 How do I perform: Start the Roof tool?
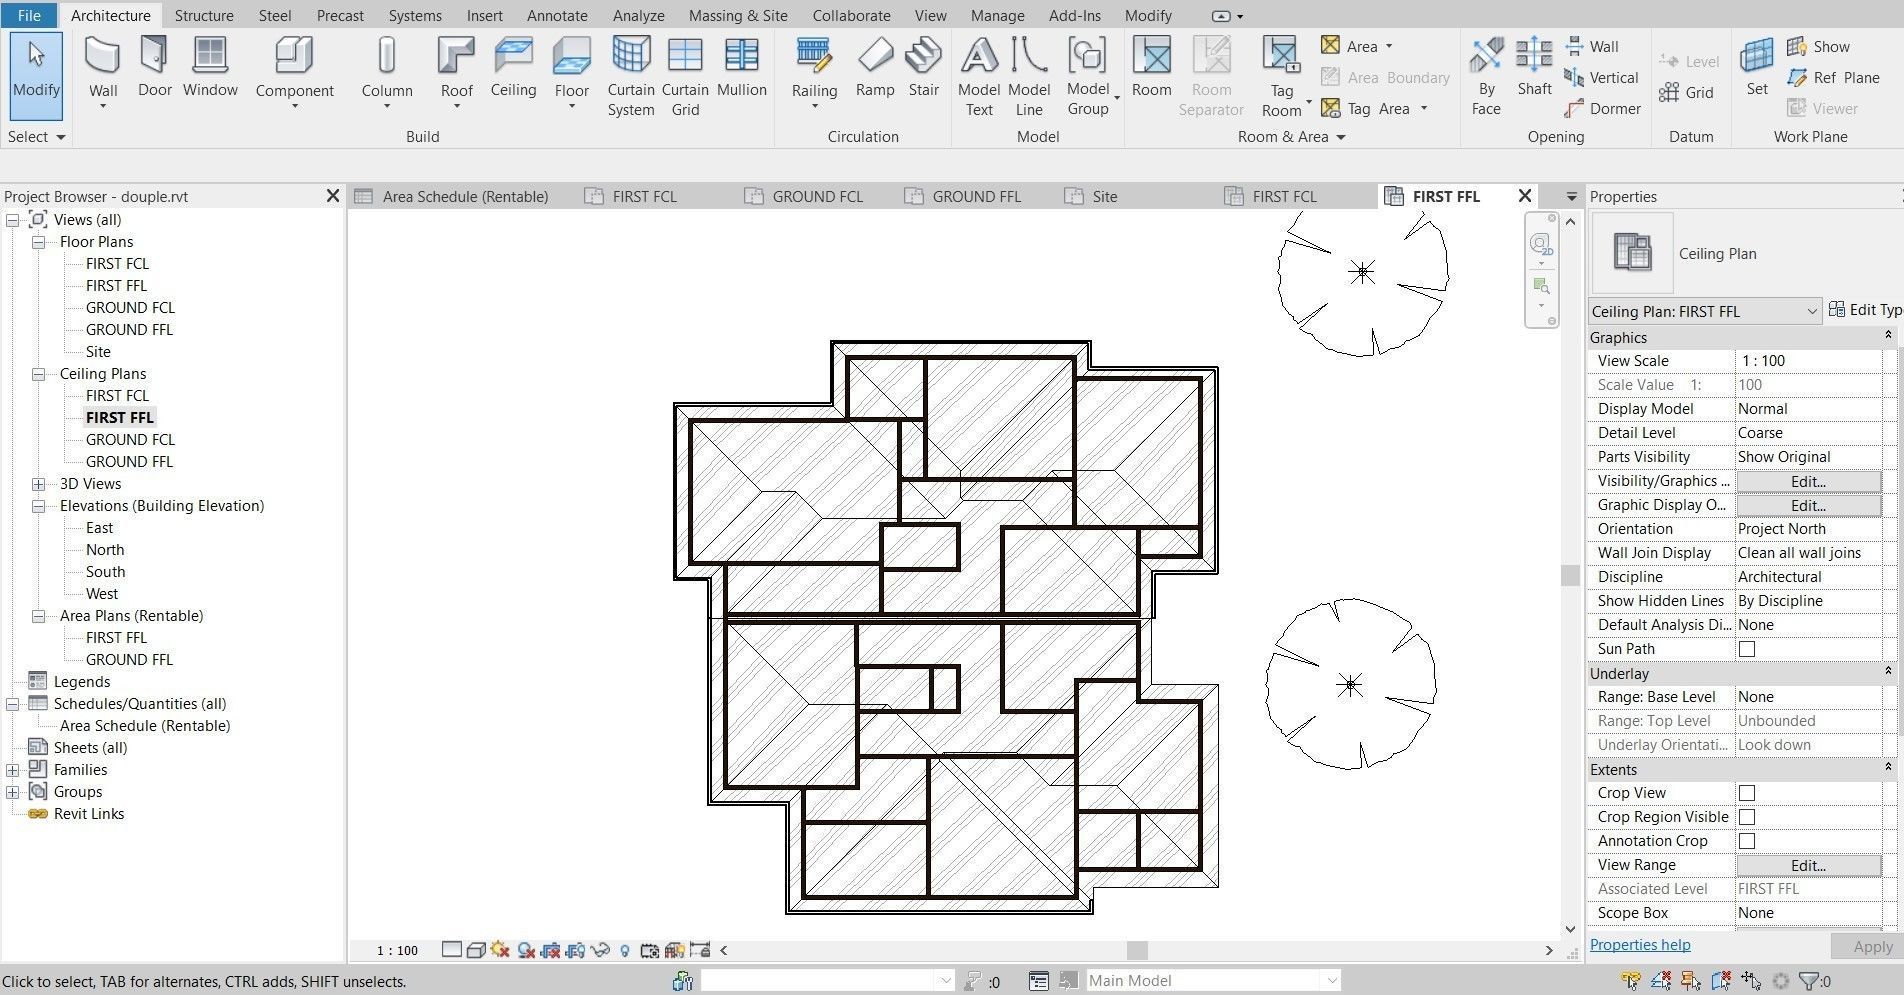456,70
